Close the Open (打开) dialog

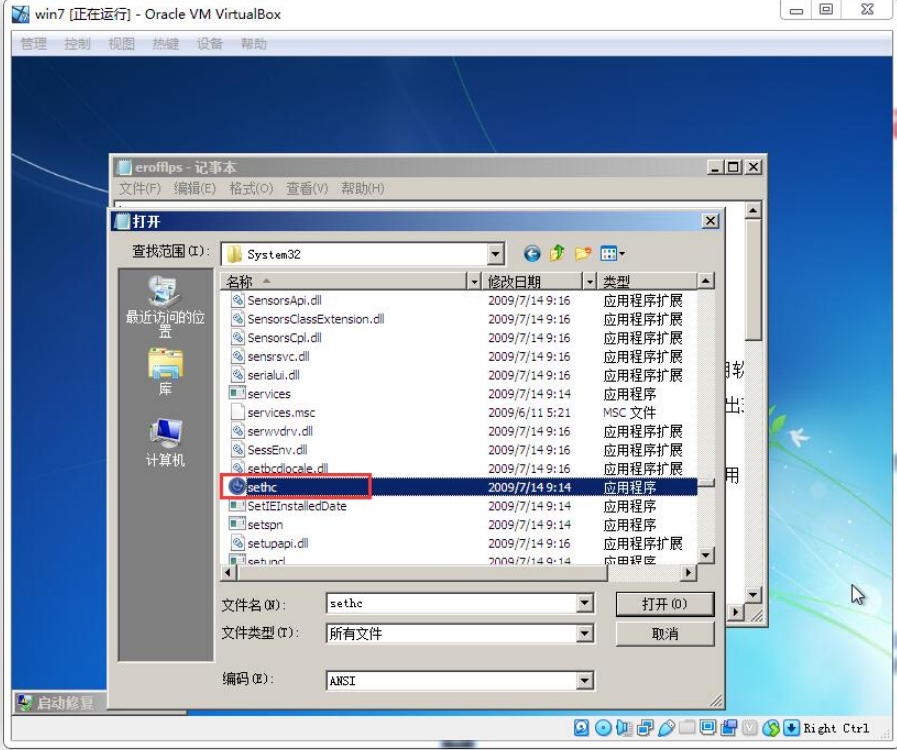click(x=711, y=221)
